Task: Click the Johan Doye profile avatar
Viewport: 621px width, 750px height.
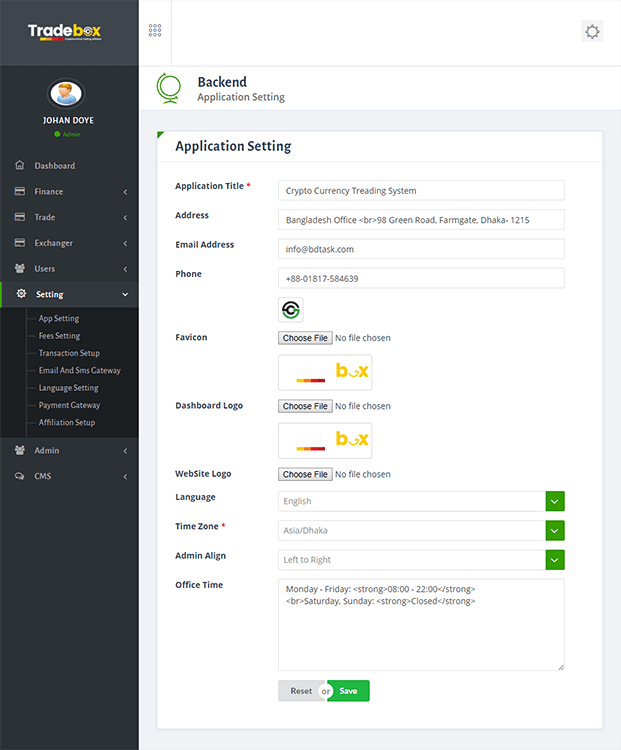Action: coord(66,94)
